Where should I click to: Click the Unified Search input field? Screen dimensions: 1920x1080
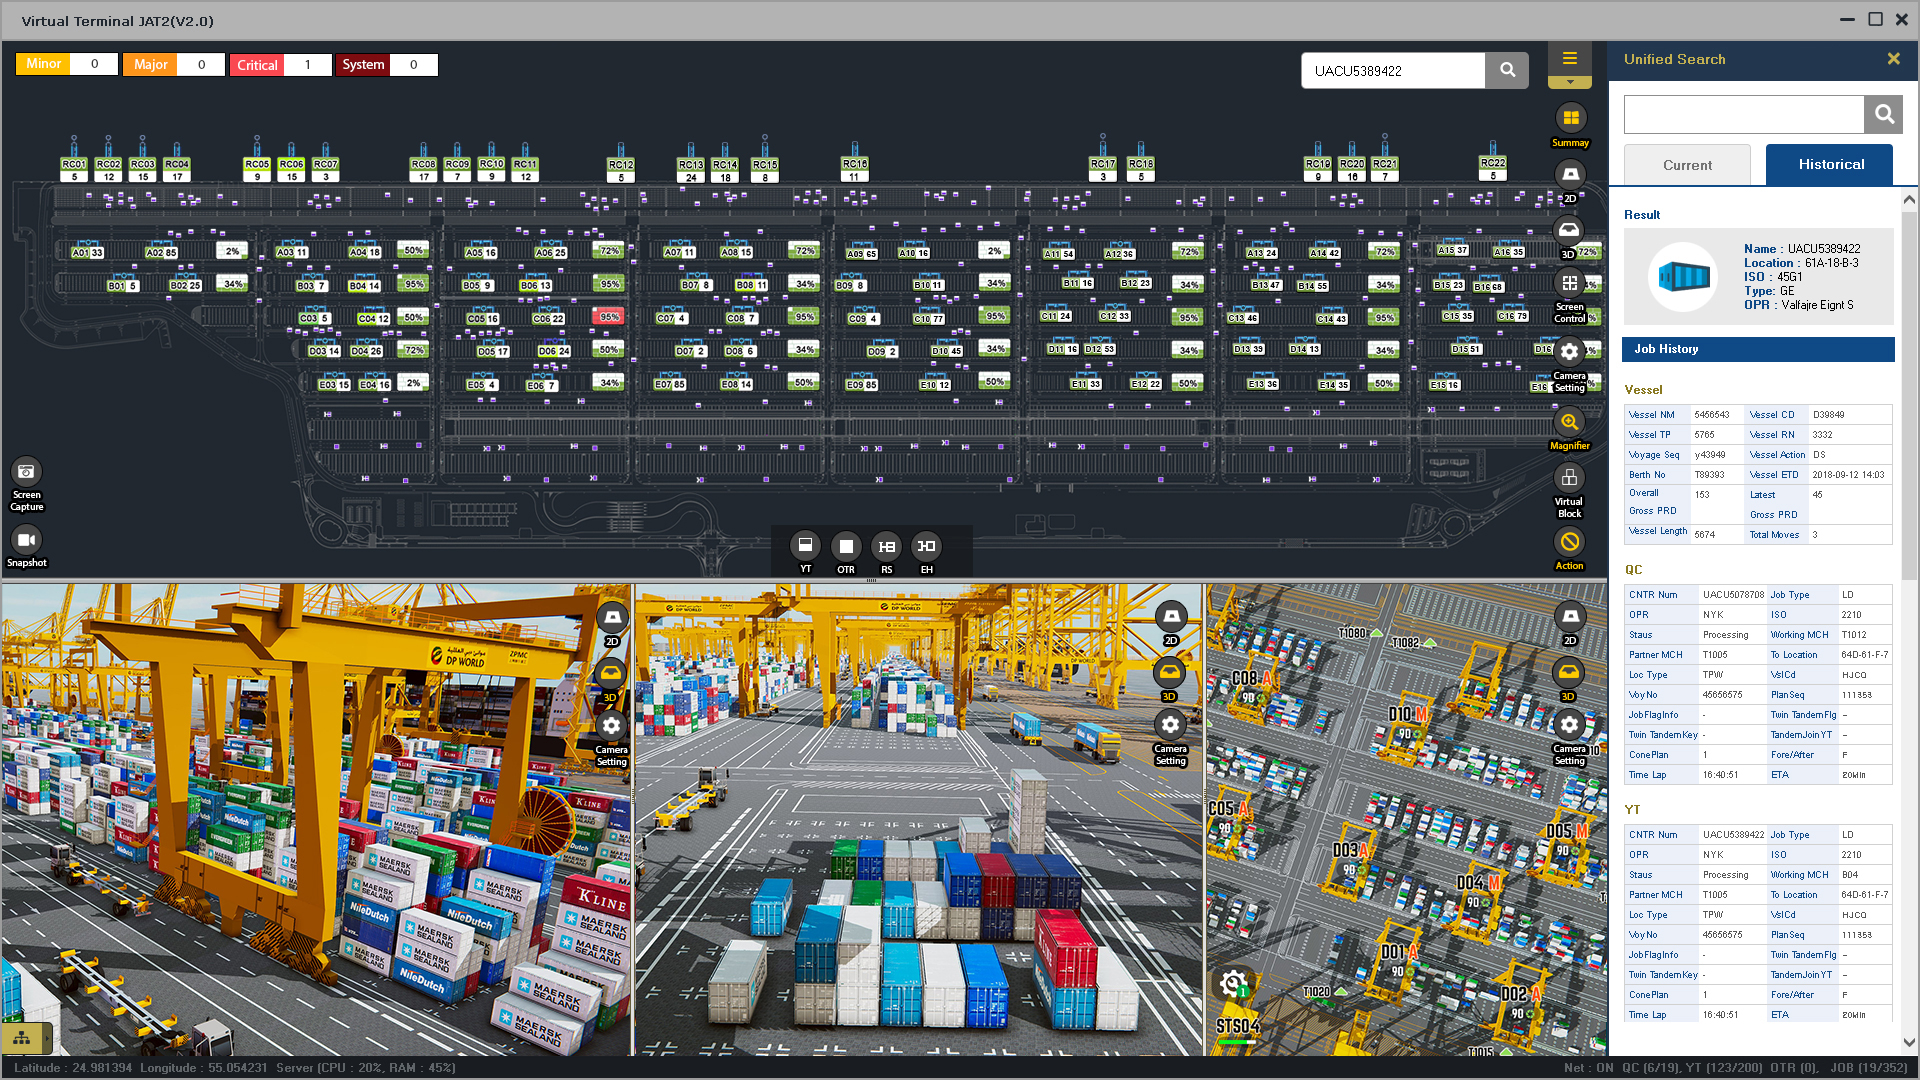tap(1743, 115)
